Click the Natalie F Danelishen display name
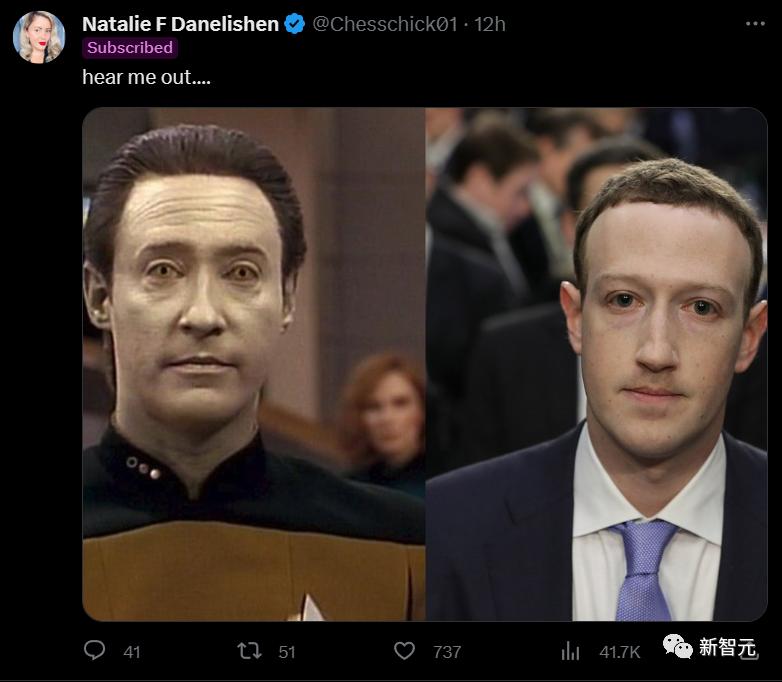782x682 pixels. (x=180, y=24)
